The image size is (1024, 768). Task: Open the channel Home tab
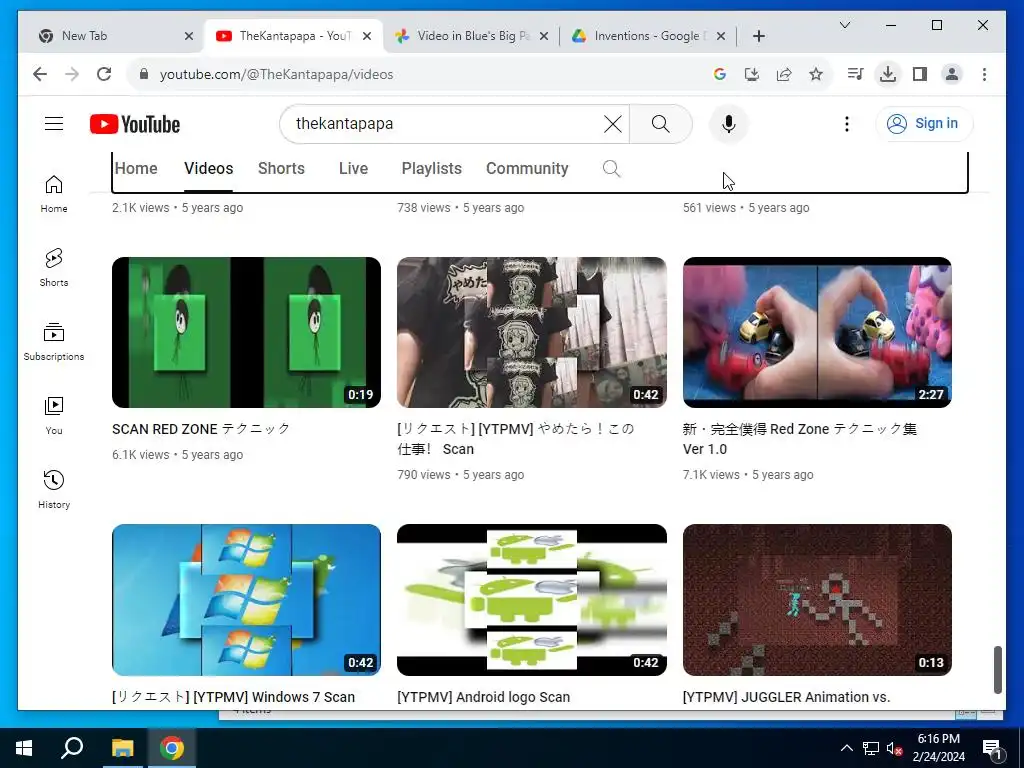136,168
